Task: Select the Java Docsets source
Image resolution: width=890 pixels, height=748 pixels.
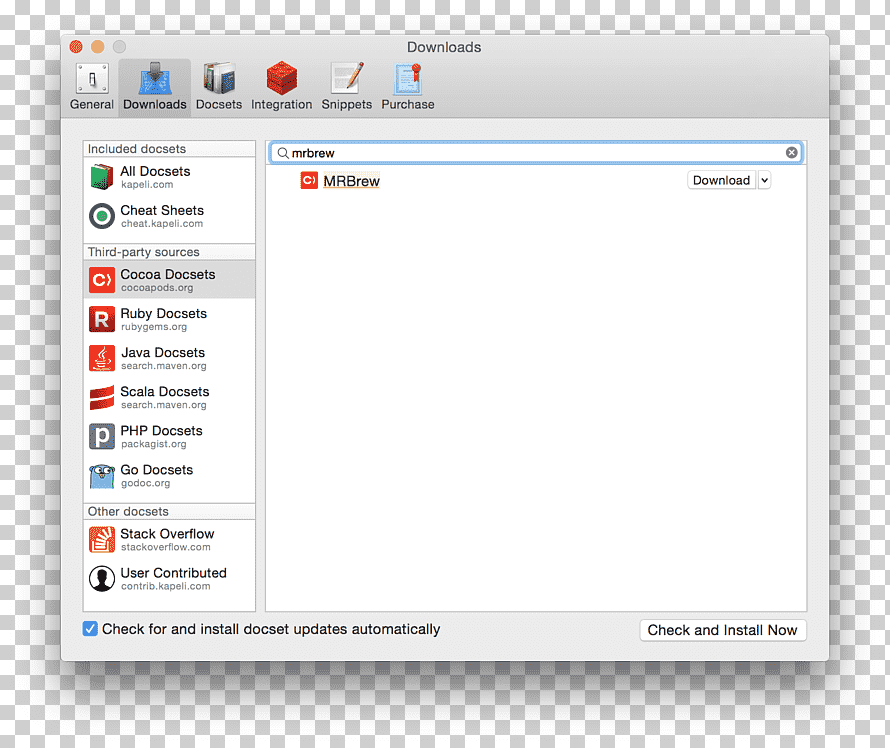Action: [169, 358]
